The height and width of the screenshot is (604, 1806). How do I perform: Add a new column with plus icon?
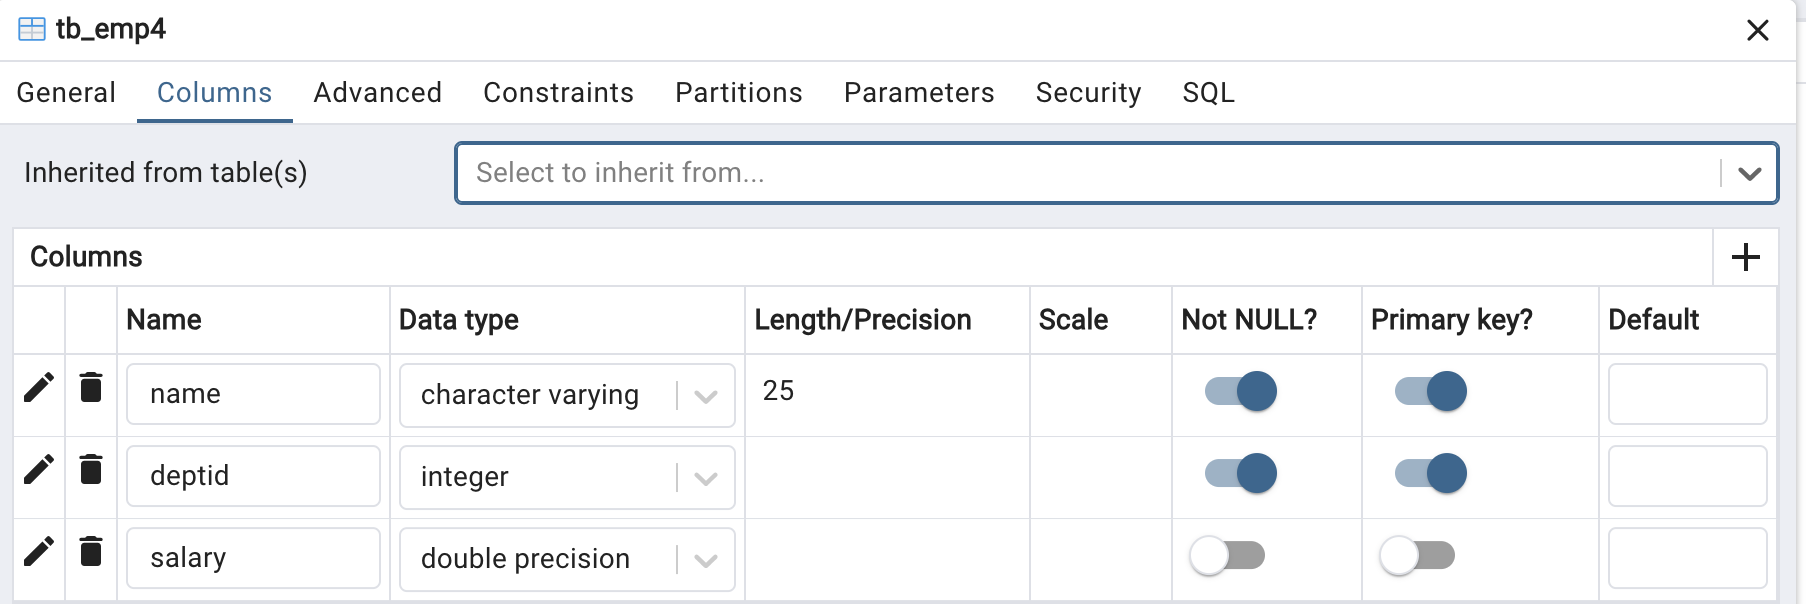pyautogui.click(x=1746, y=257)
